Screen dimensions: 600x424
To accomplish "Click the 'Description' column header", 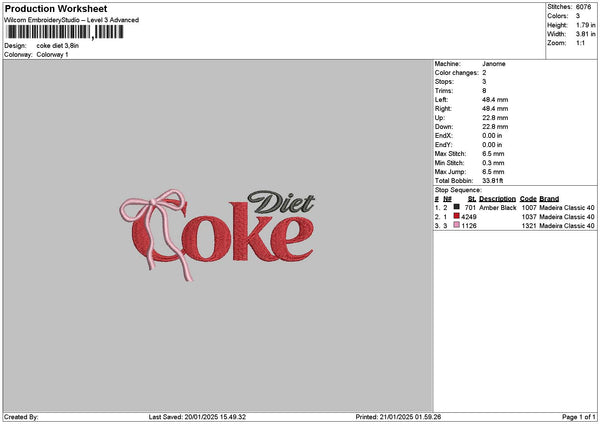I will tap(497, 199).
